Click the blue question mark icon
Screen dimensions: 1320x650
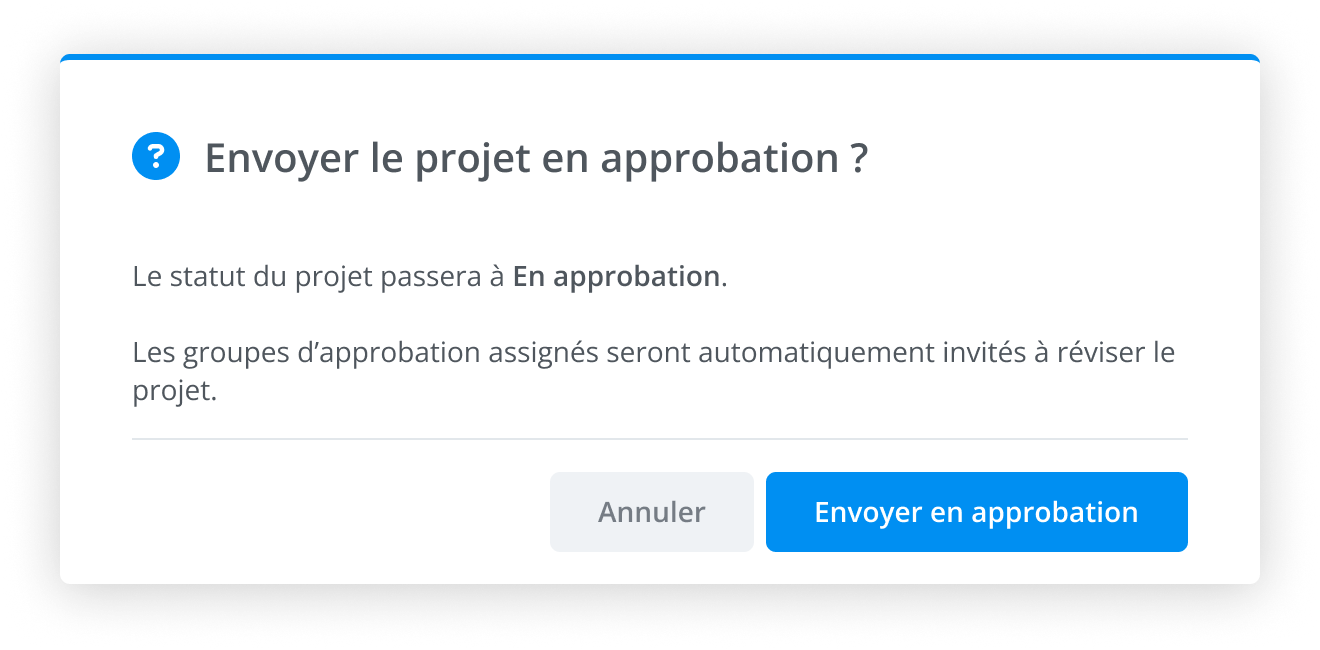[156, 157]
